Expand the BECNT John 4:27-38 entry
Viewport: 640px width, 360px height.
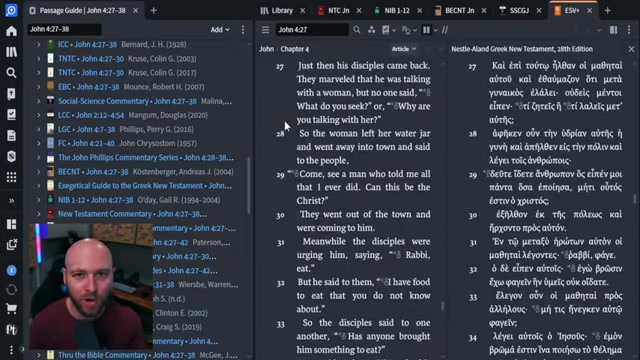click(x=39, y=172)
